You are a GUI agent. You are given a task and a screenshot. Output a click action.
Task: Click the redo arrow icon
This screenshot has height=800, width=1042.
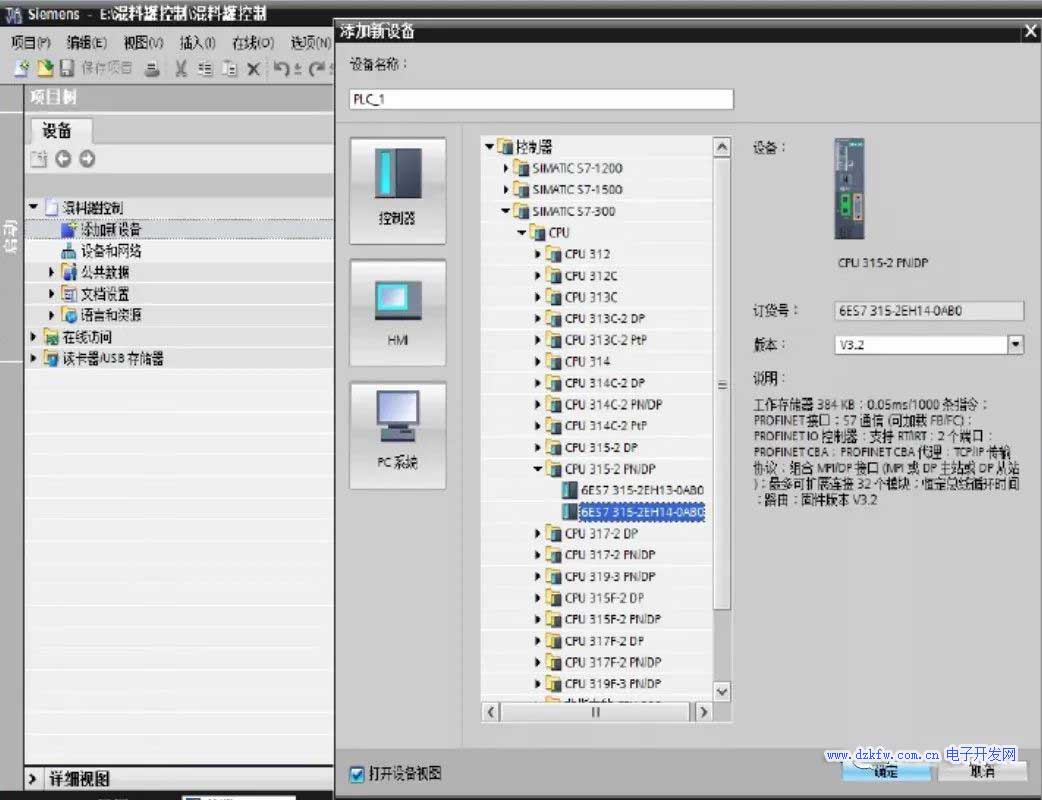click(x=316, y=68)
